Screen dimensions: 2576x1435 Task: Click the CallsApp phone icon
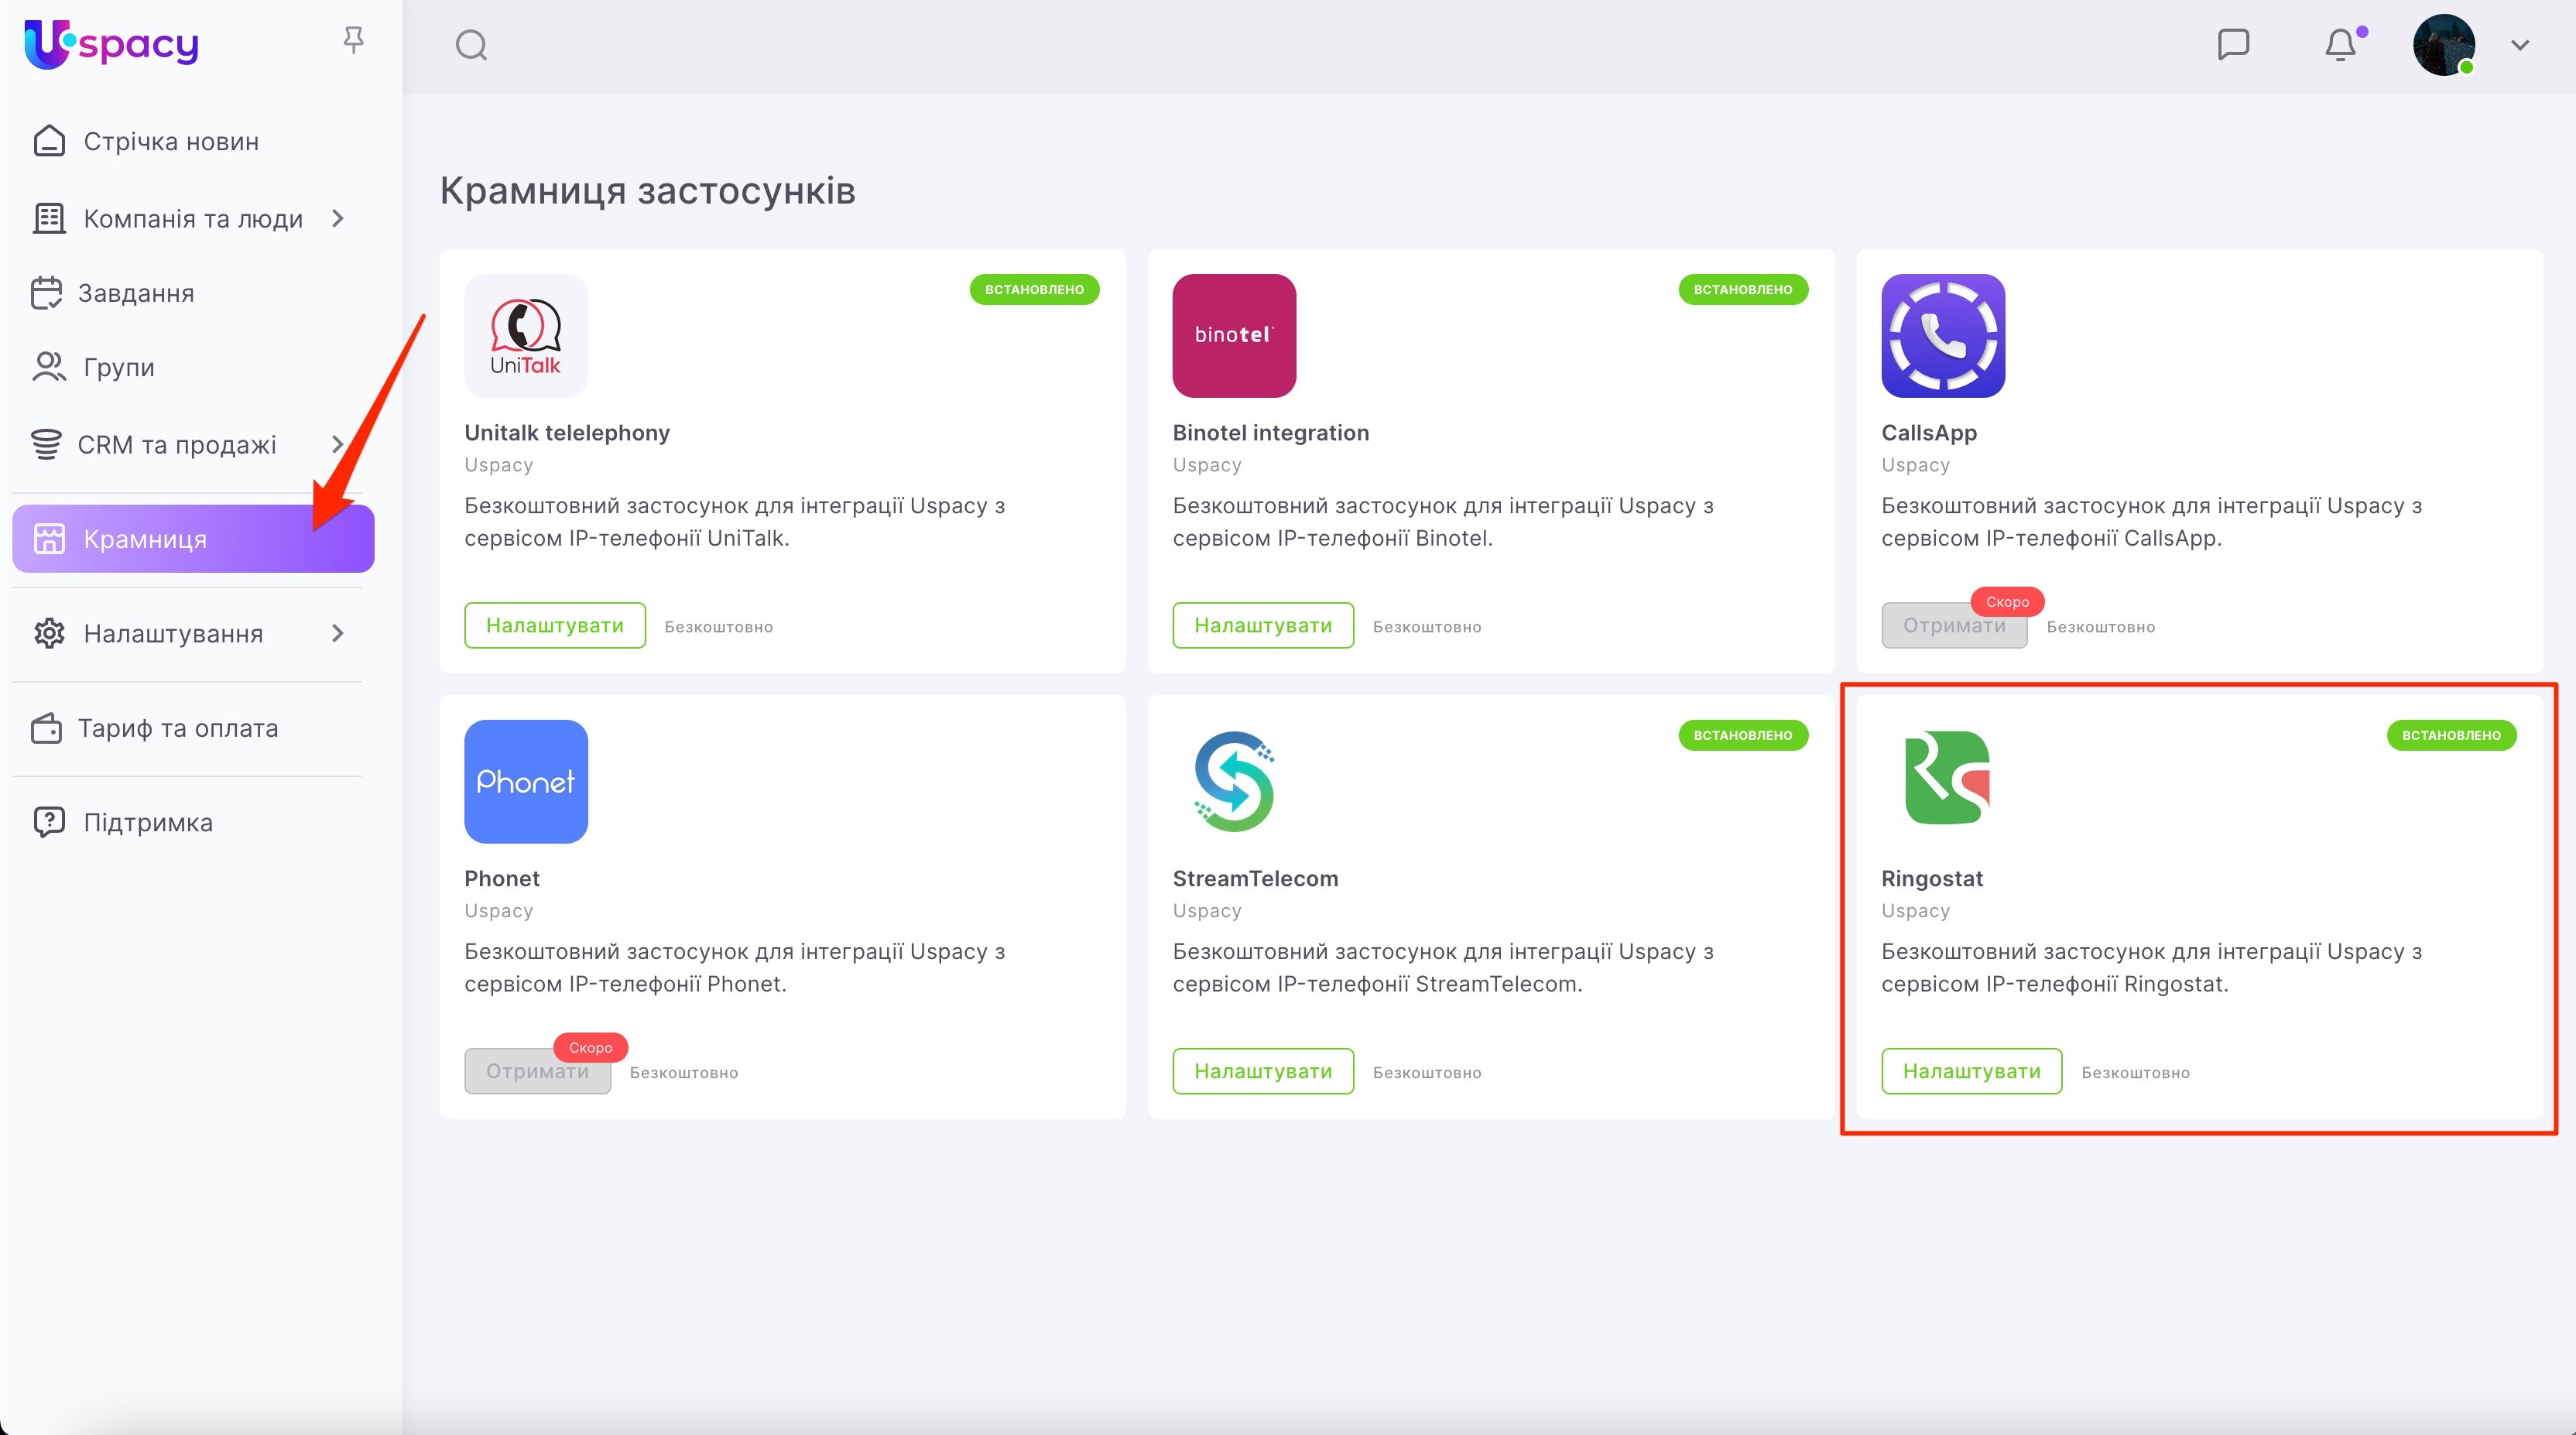coord(1942,335)
